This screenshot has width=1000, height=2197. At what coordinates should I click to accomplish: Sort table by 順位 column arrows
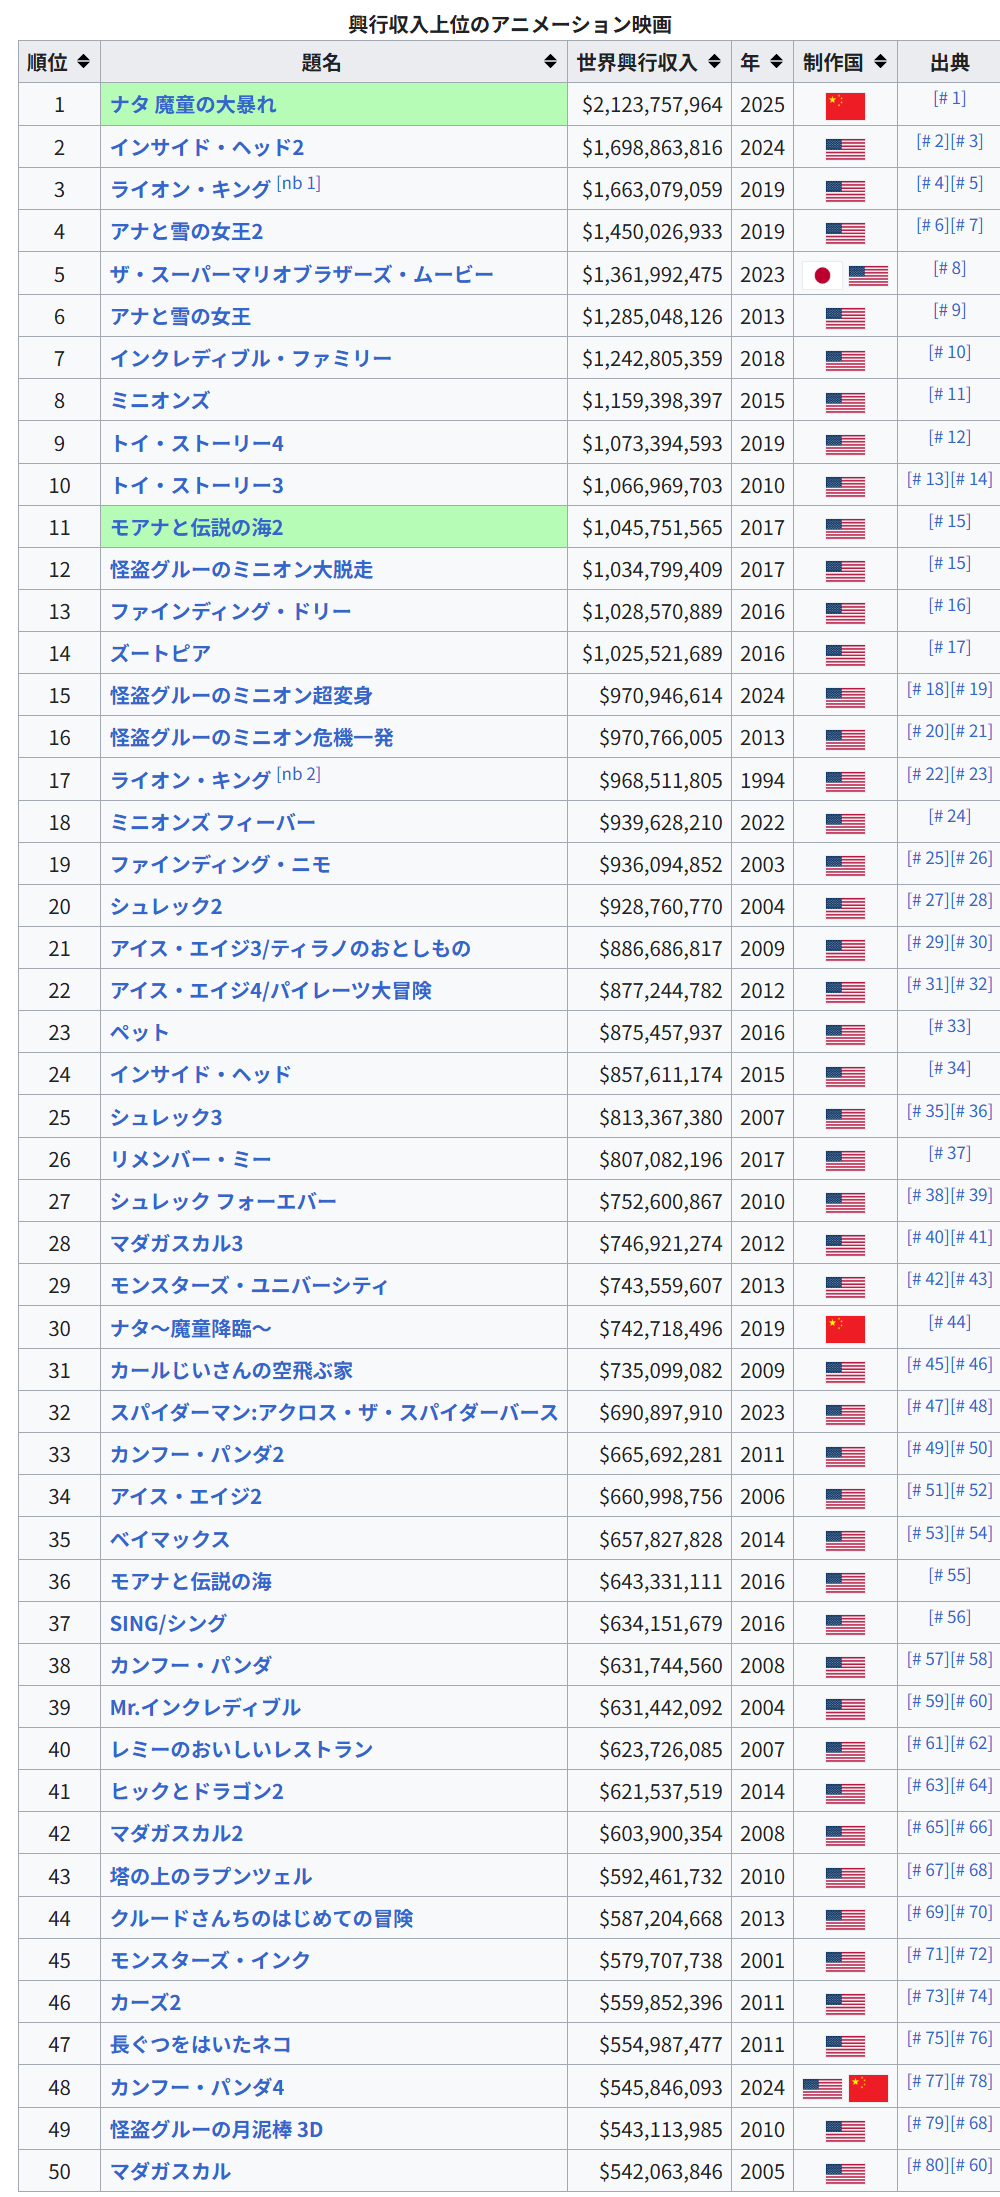coord(83,62)
